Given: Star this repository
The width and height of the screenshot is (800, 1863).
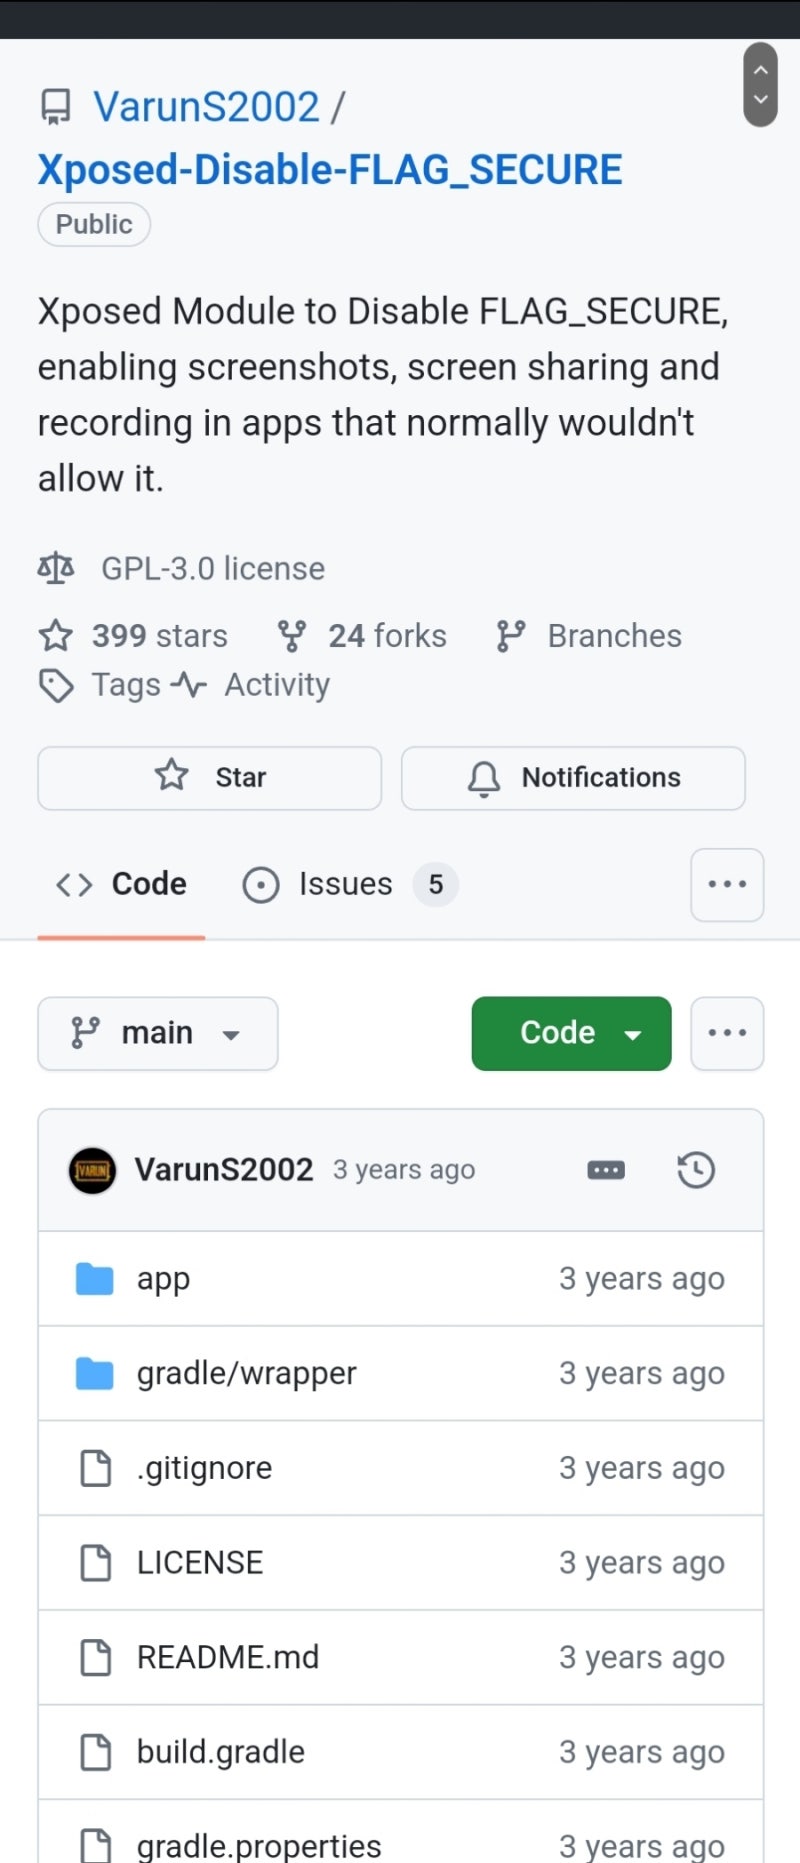Looking at the screenshot, I should [x=210, y=778].
